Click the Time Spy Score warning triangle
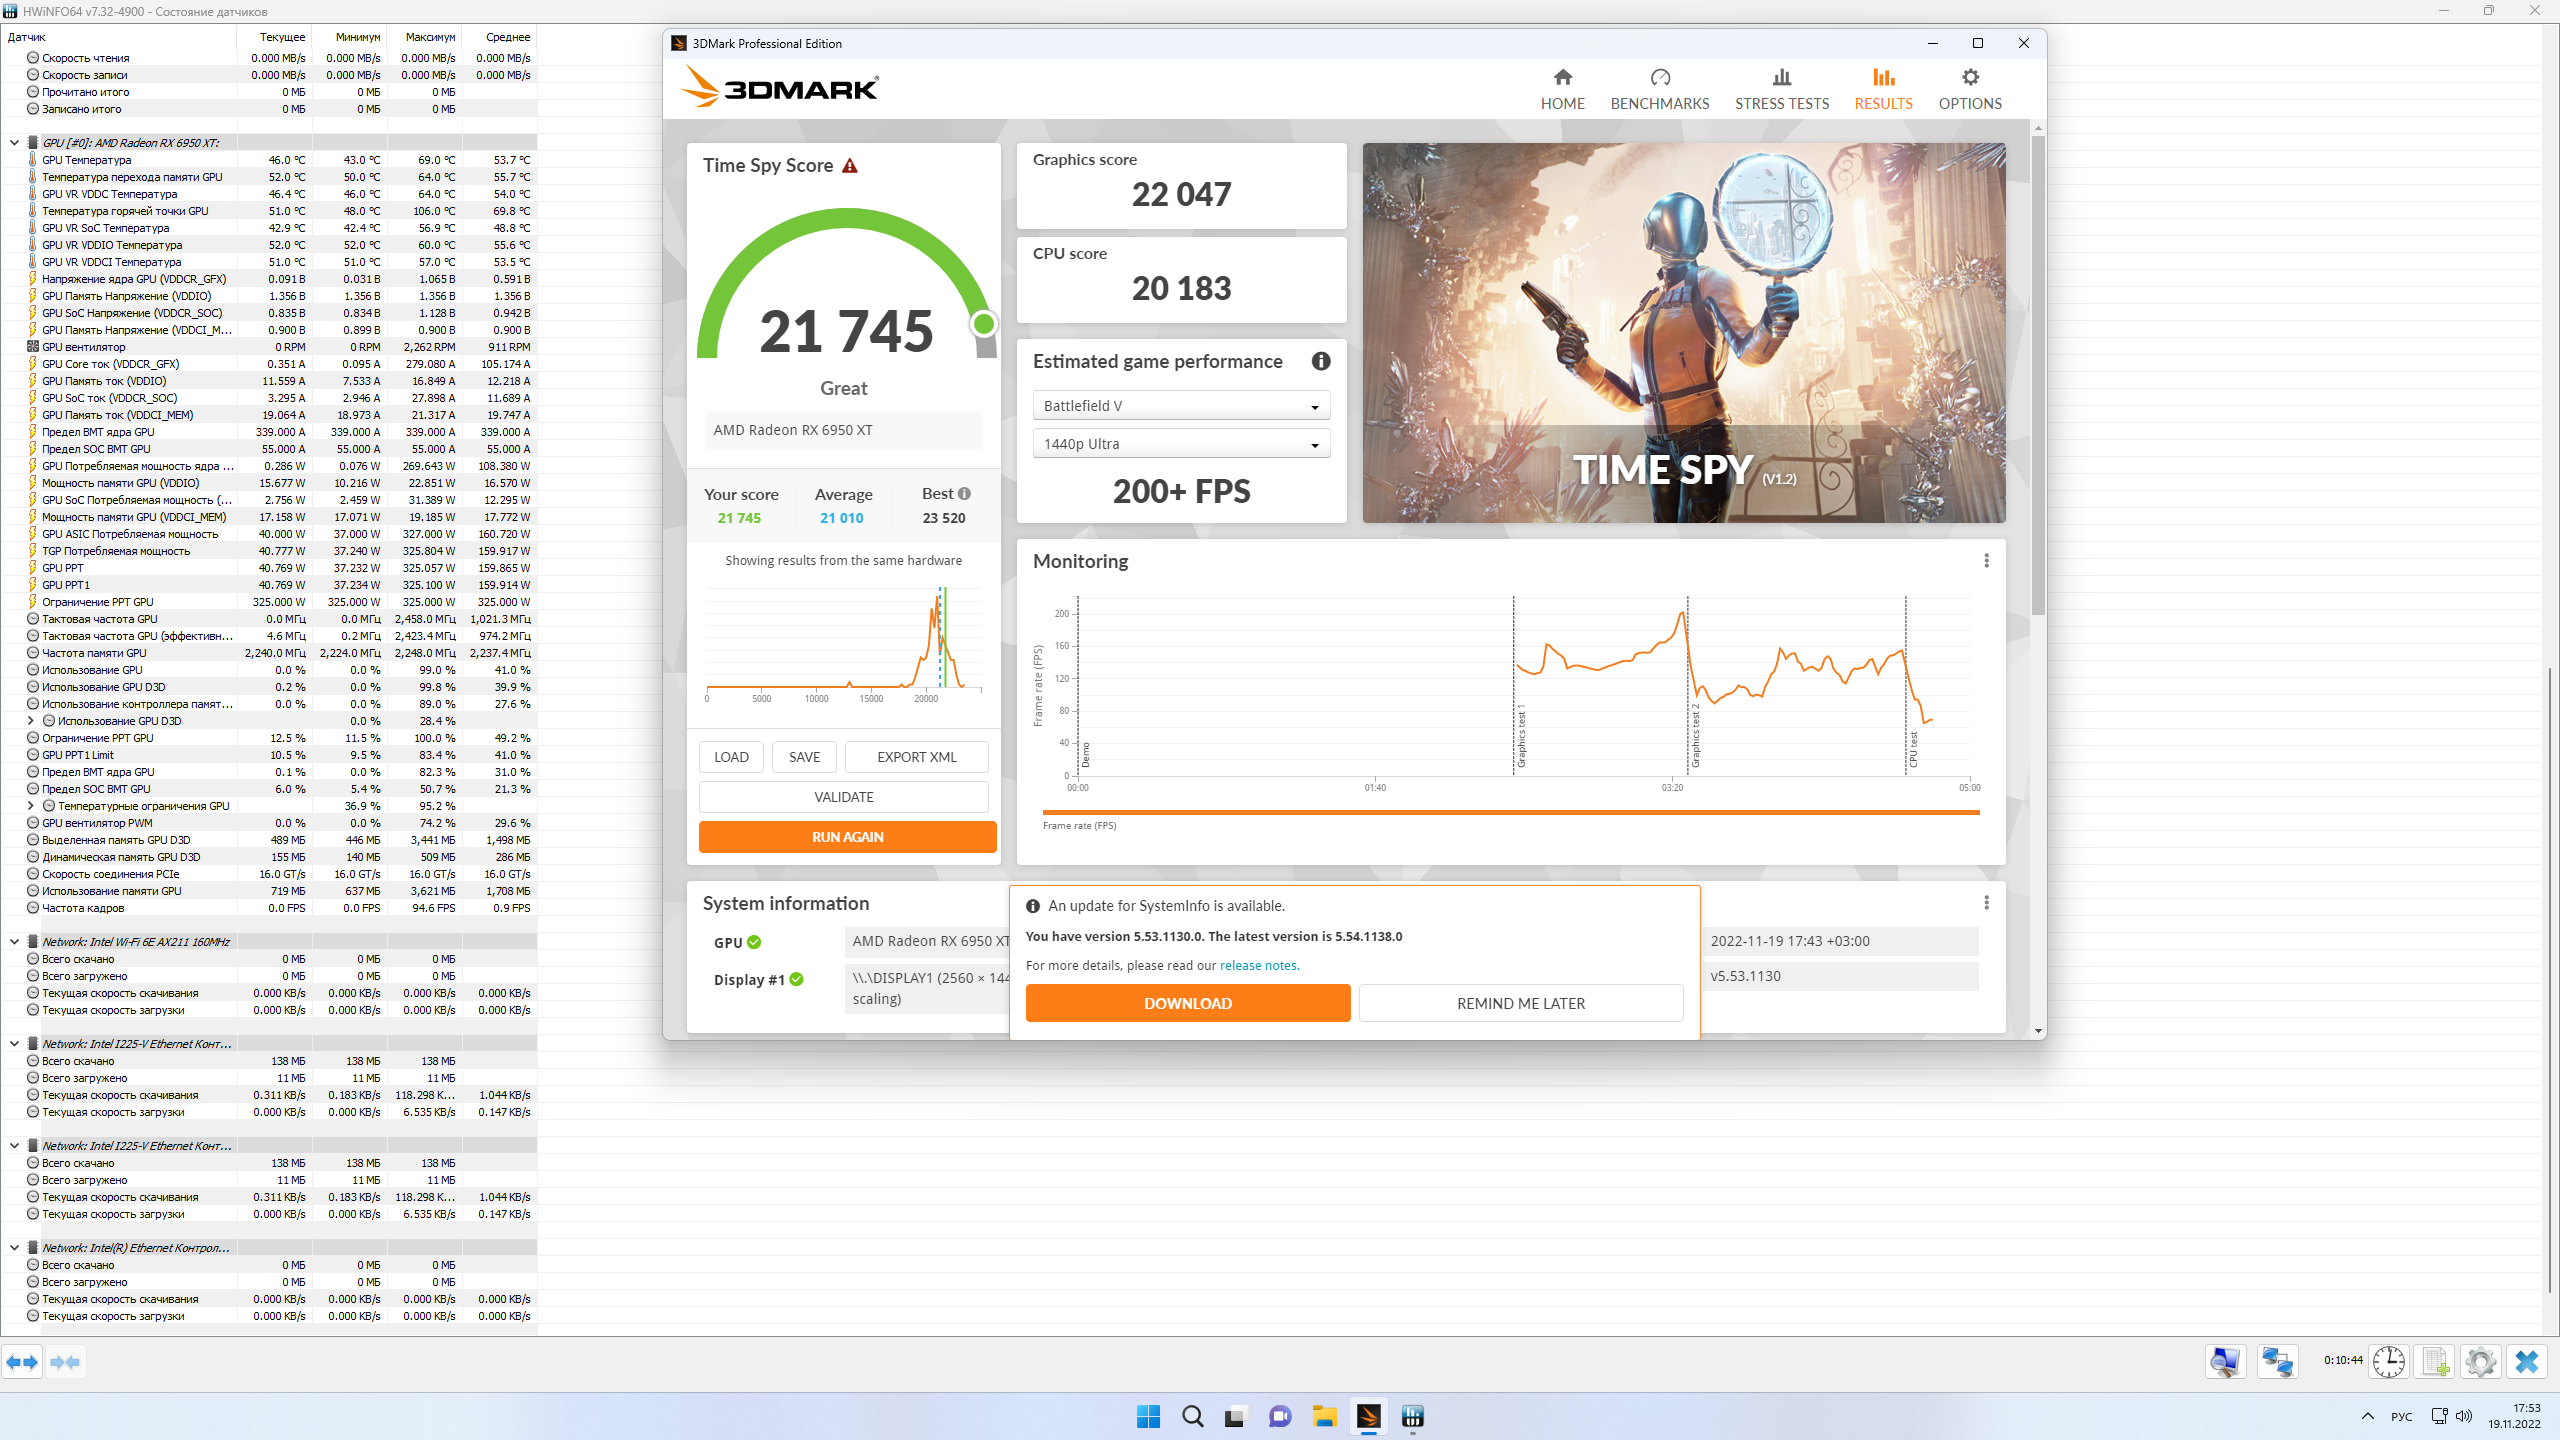 850,166
